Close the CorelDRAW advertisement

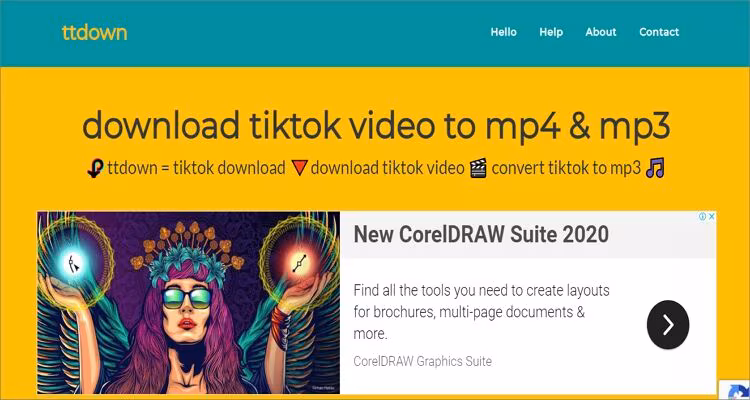pos(711,217)
